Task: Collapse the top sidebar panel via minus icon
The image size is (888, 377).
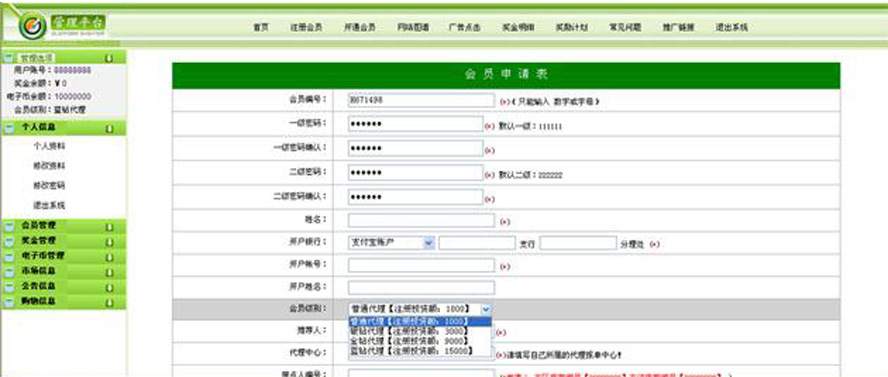Action: pos(9,58)
